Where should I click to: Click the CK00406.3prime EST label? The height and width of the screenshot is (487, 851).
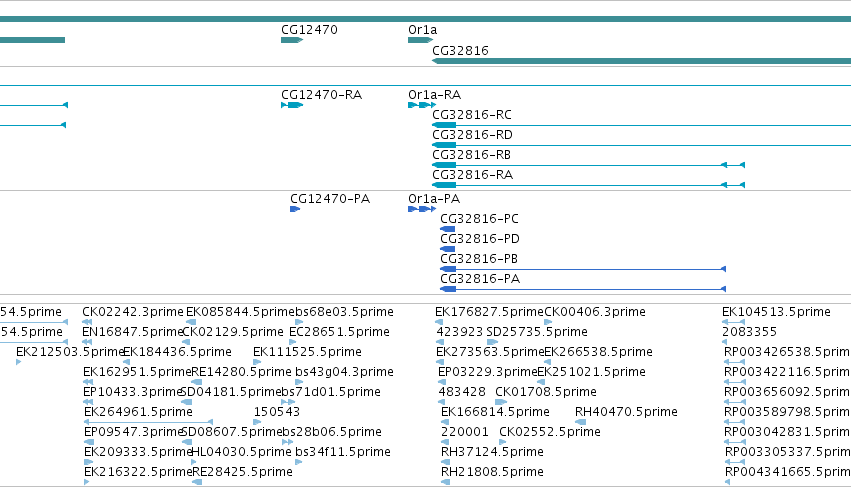595,312
